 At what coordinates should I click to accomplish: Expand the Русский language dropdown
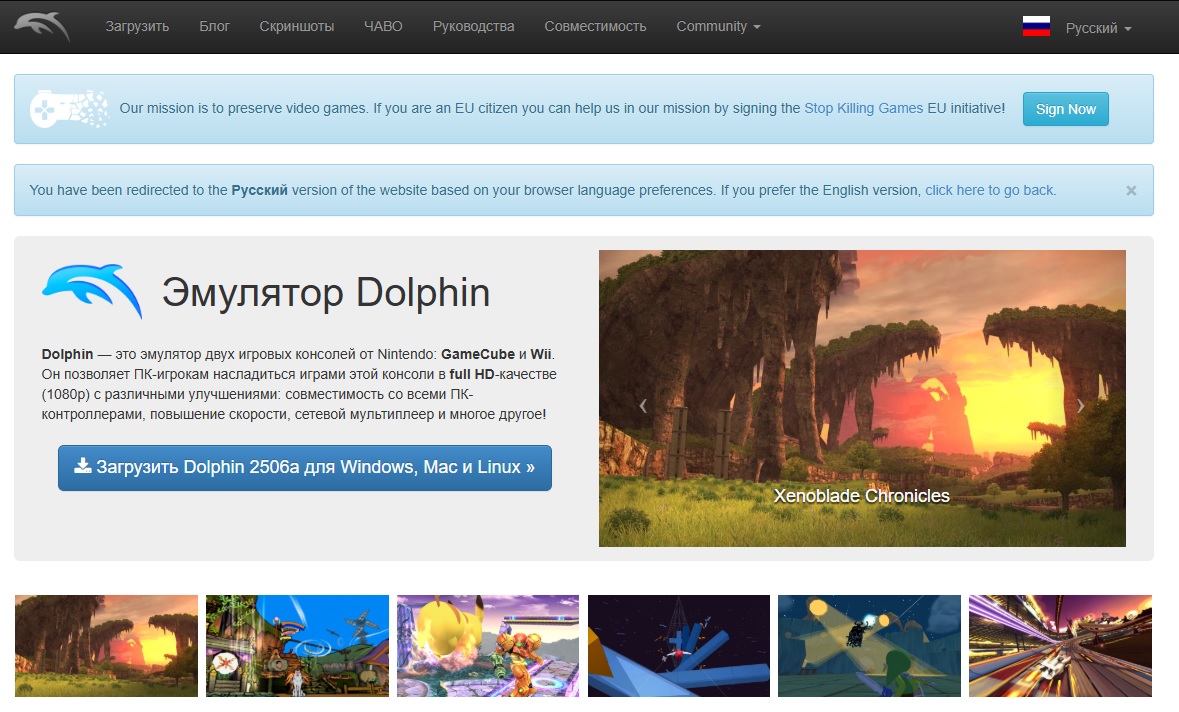pos(1098,29)
